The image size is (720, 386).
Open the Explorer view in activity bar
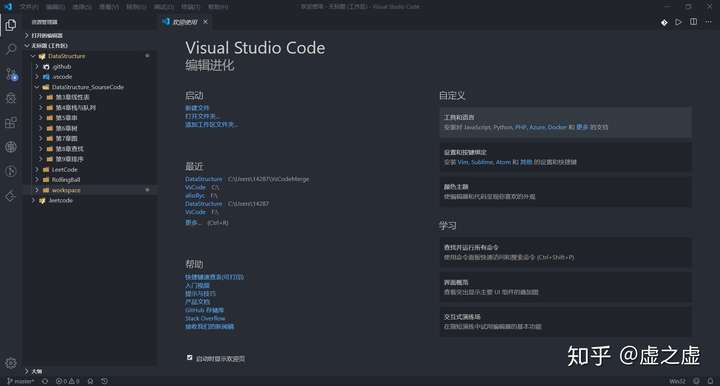coord(11,25)
